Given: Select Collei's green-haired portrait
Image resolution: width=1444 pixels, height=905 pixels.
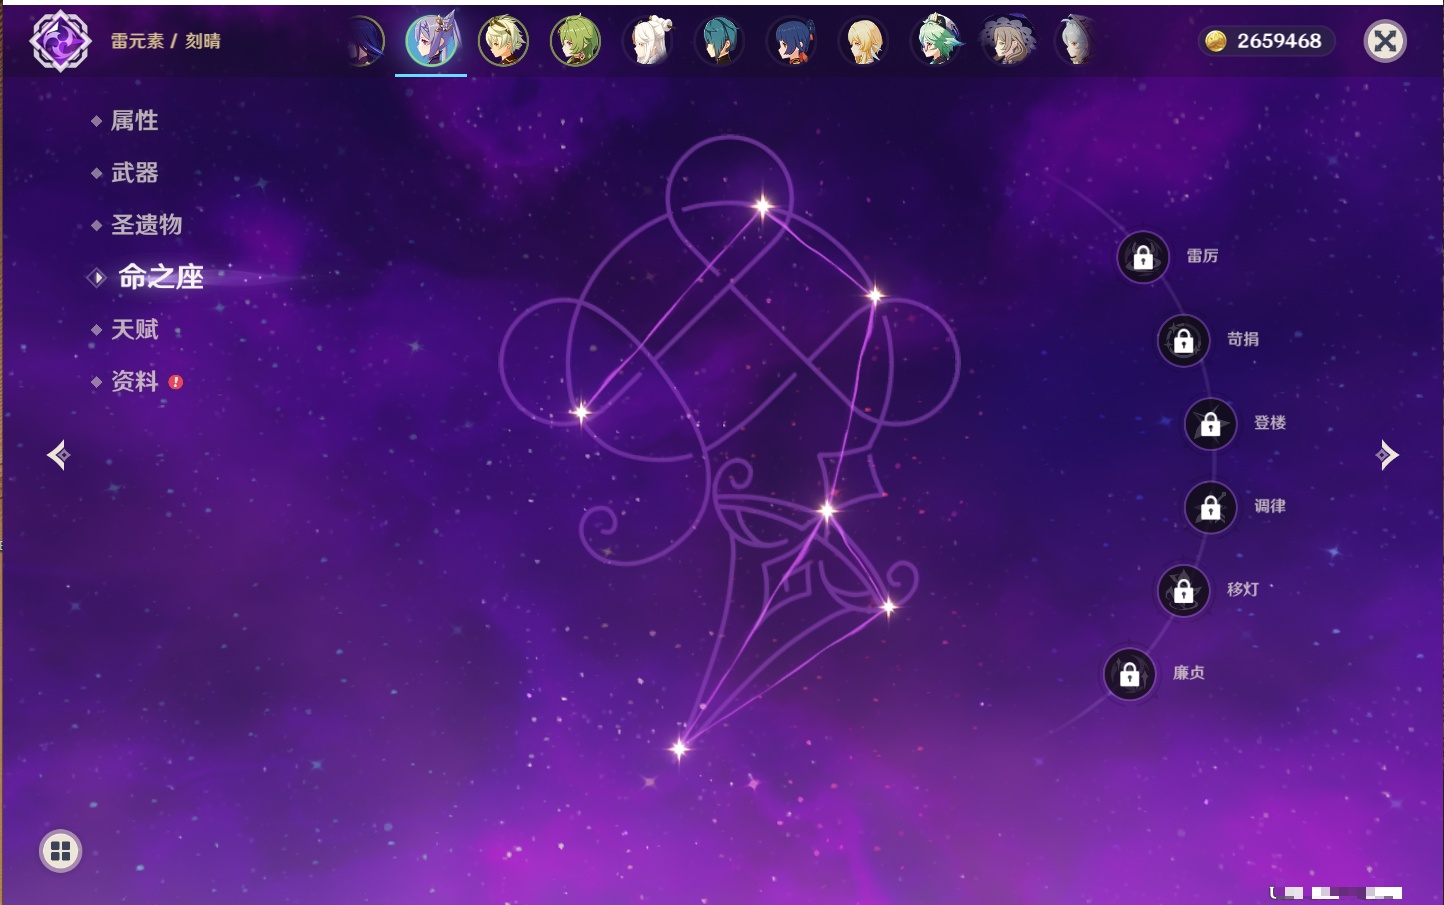Looking at the screenshot, I should 576,41.
